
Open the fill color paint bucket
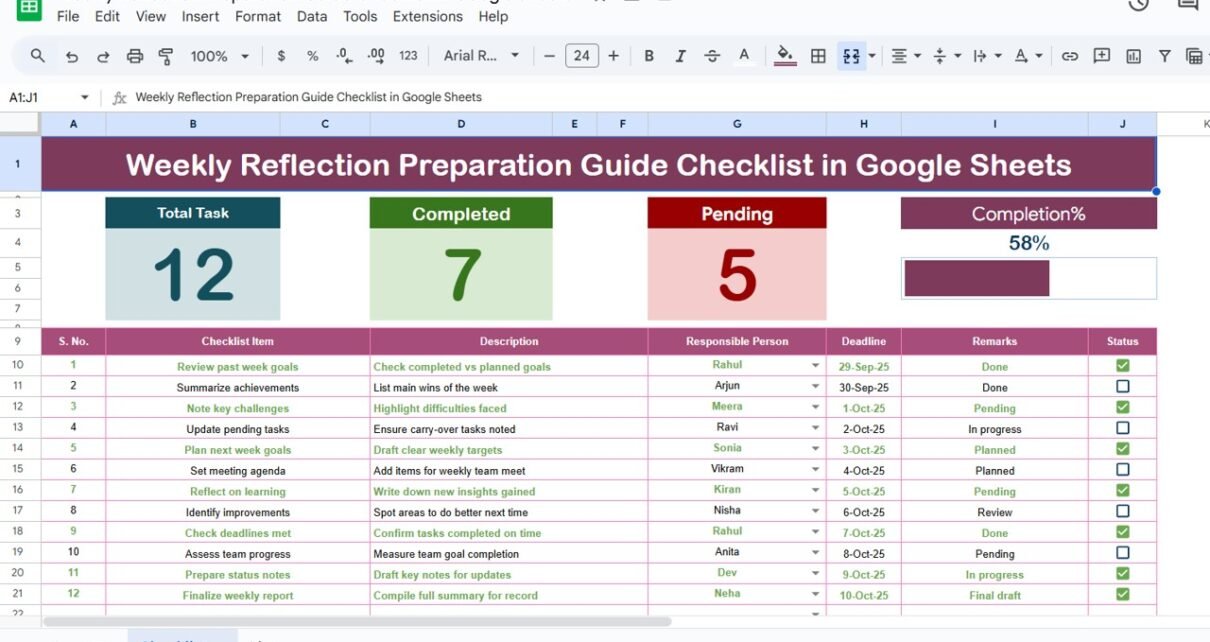[785, 56]
